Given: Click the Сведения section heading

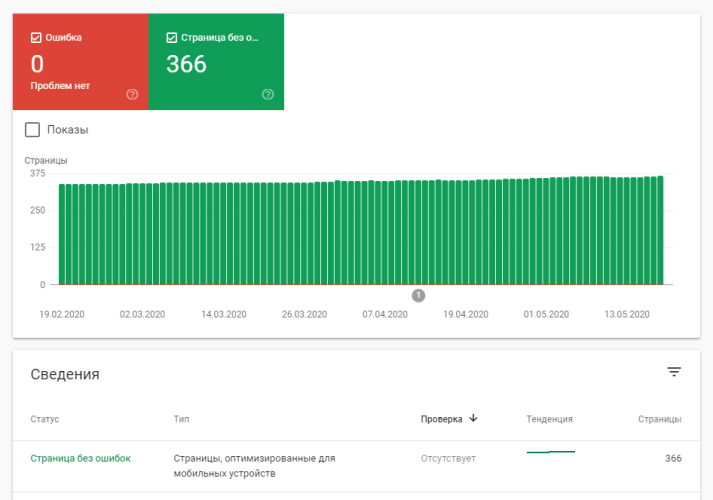Looking at the screenshot, I should tap(65, 374).
